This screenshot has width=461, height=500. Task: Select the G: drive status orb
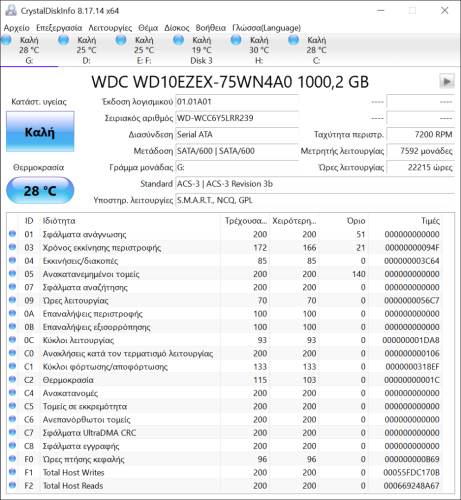6,40
